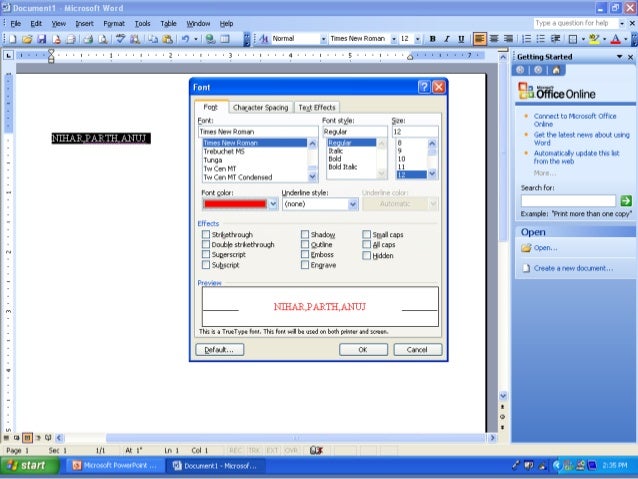Click OK in Font dialog

tap(363, 350)
